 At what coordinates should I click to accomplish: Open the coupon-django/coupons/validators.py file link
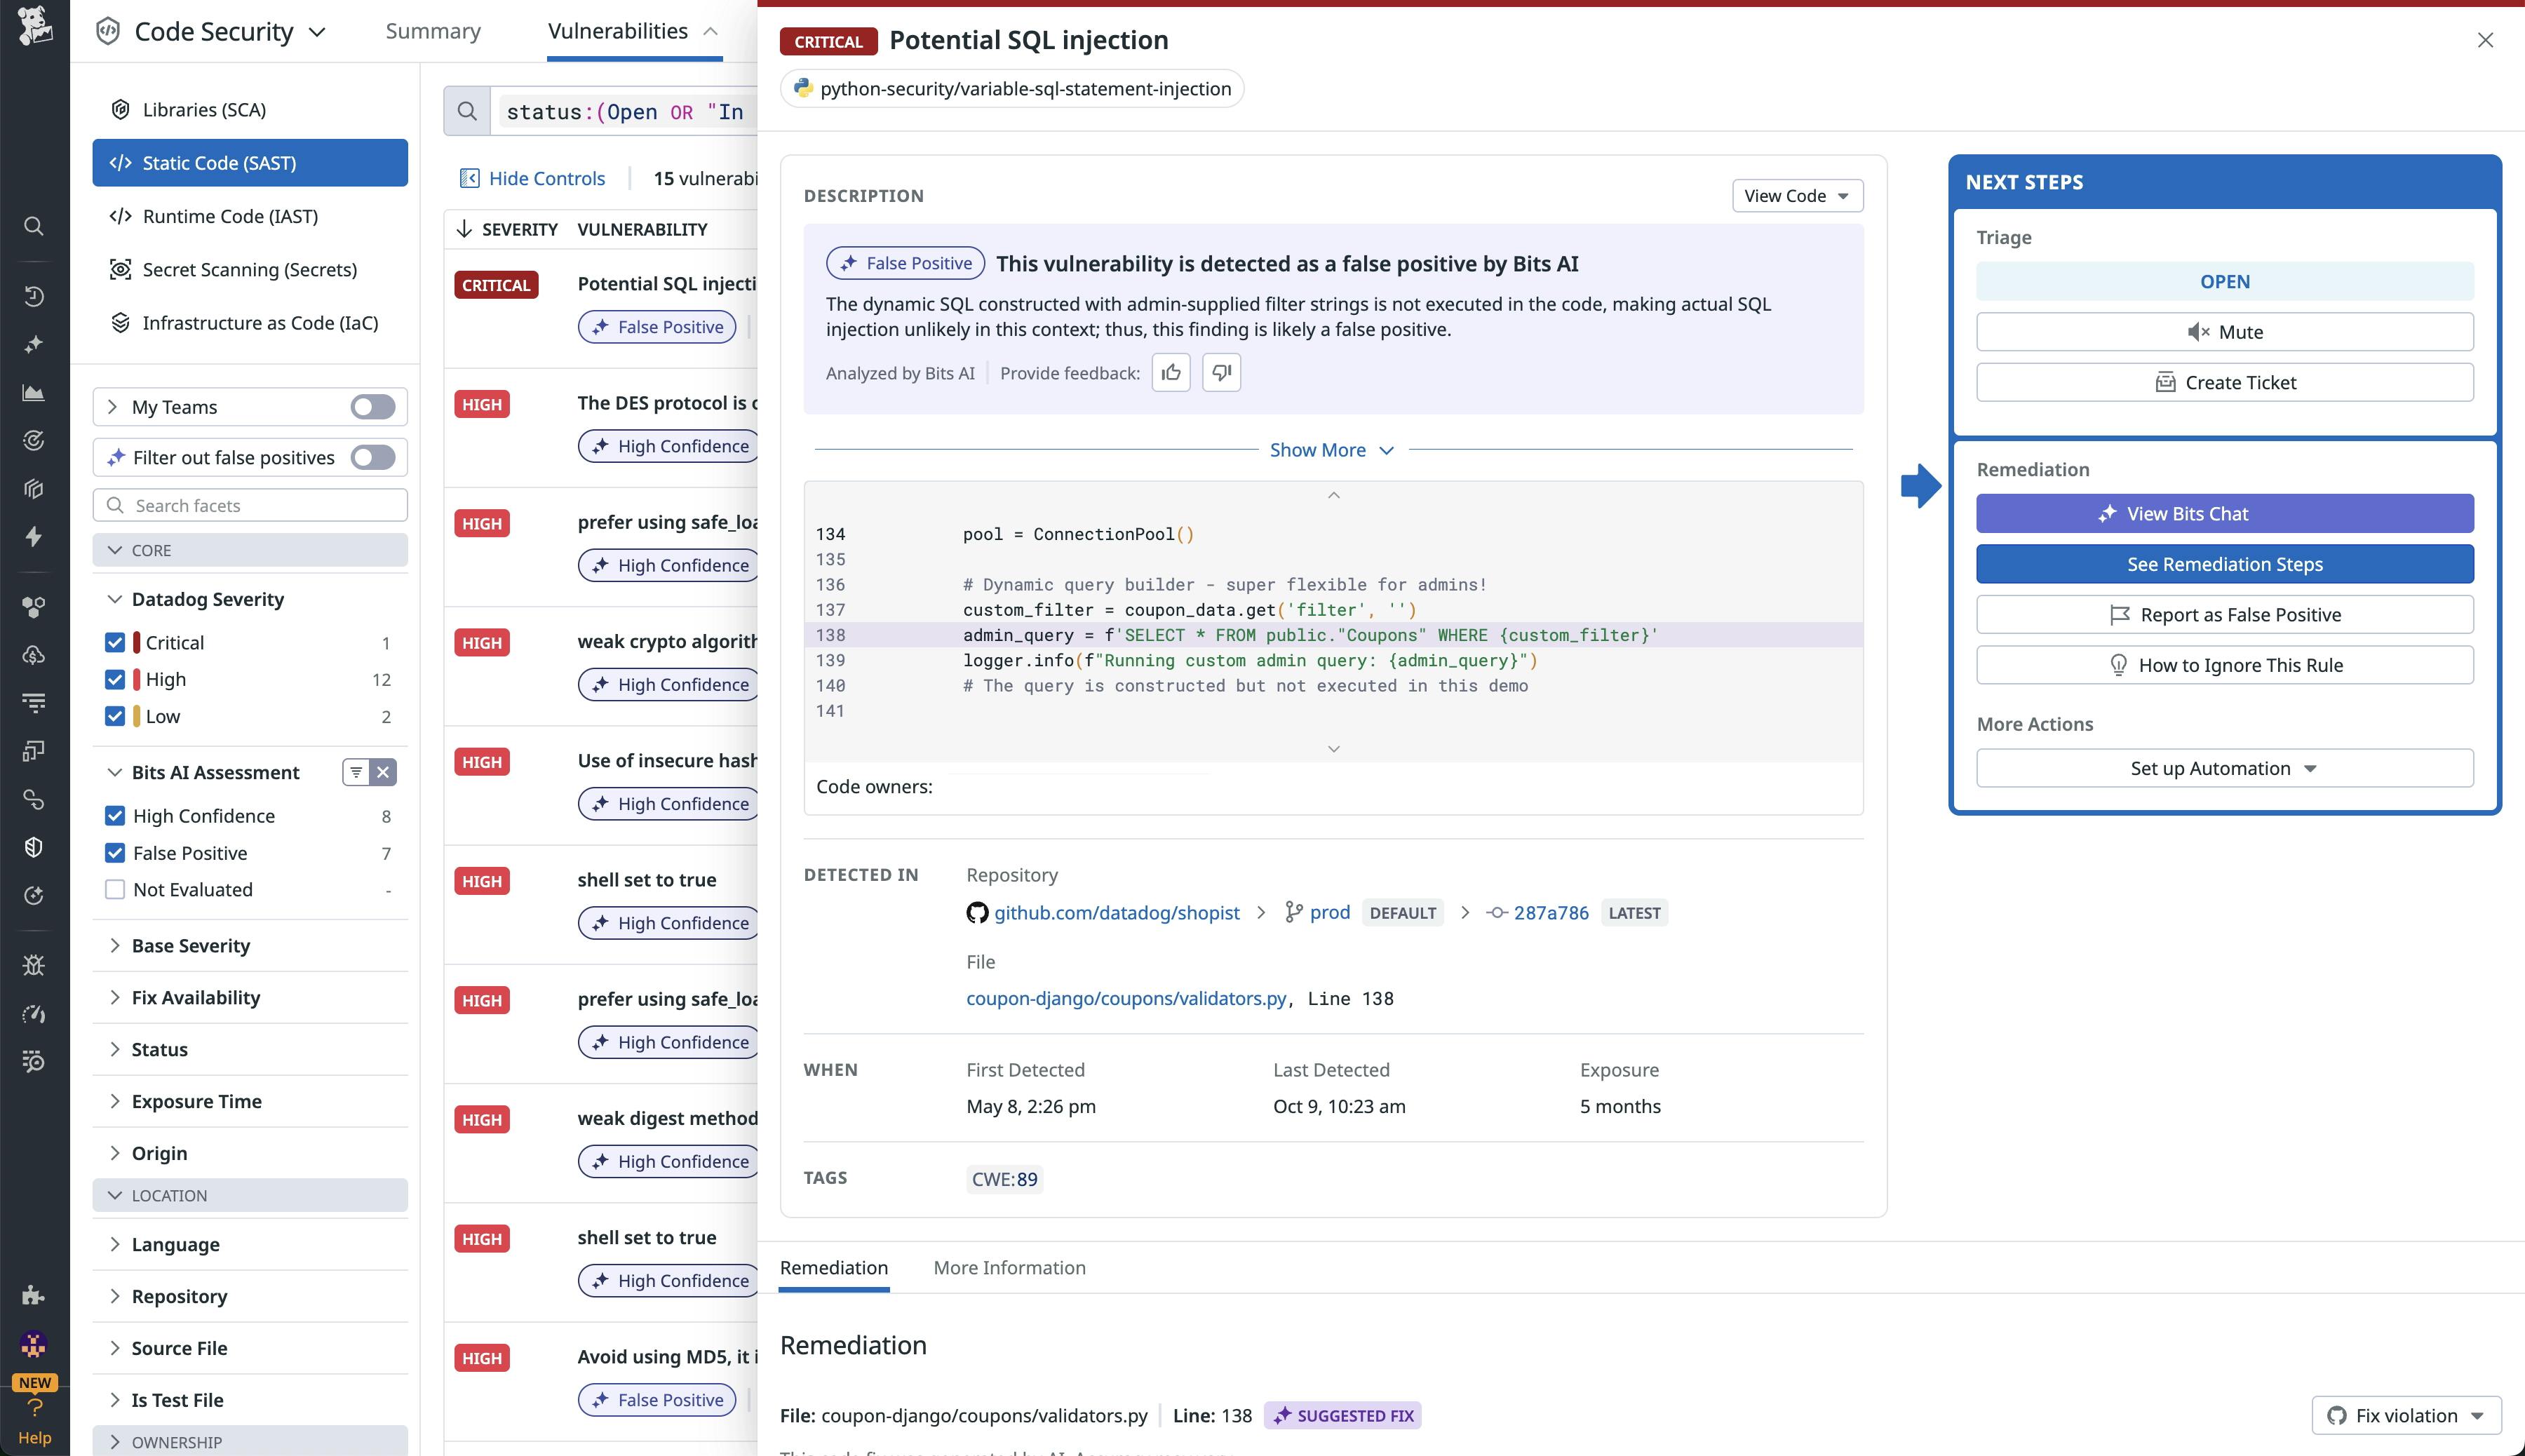click(1126, 997)
